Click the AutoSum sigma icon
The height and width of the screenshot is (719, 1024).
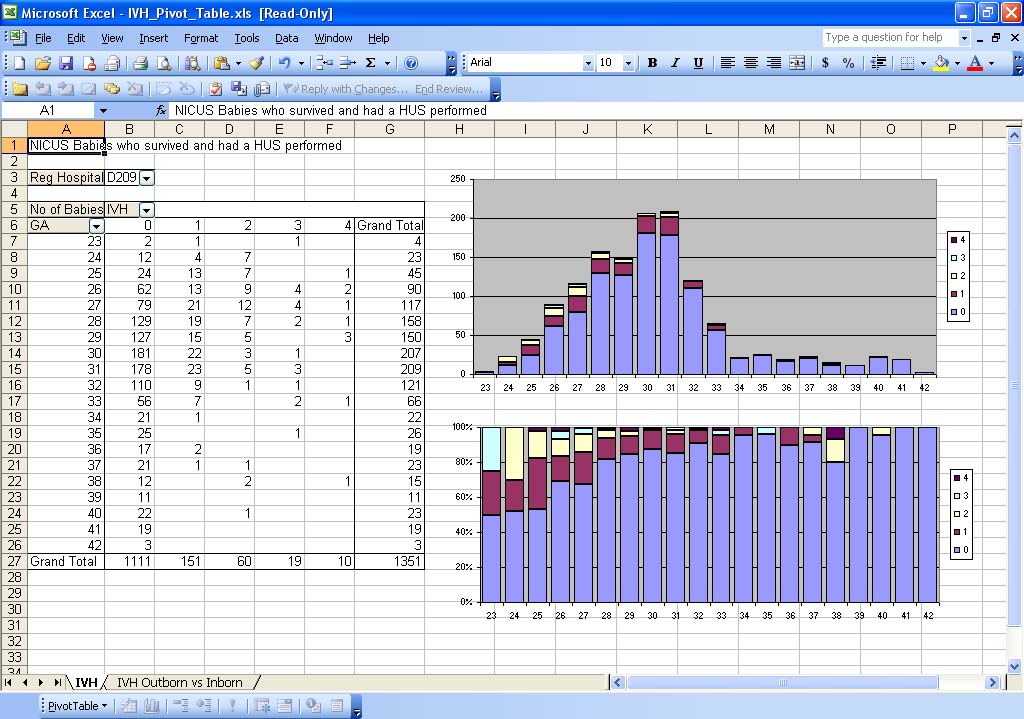[x=371, y=63]
